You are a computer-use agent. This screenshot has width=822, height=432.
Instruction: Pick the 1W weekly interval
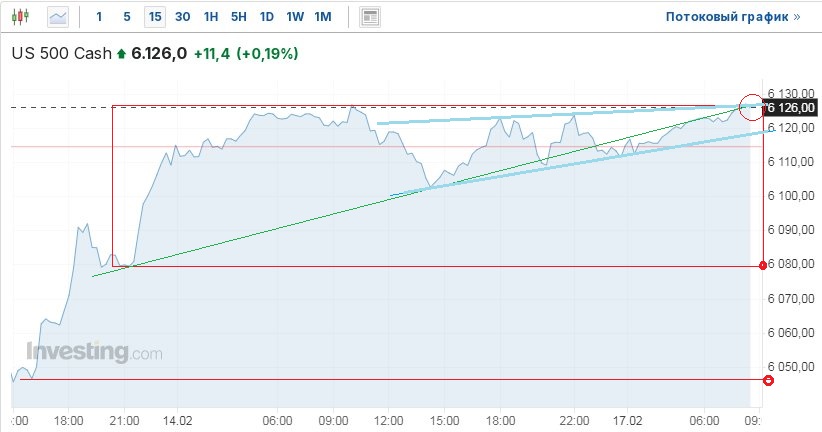[294, 17]
